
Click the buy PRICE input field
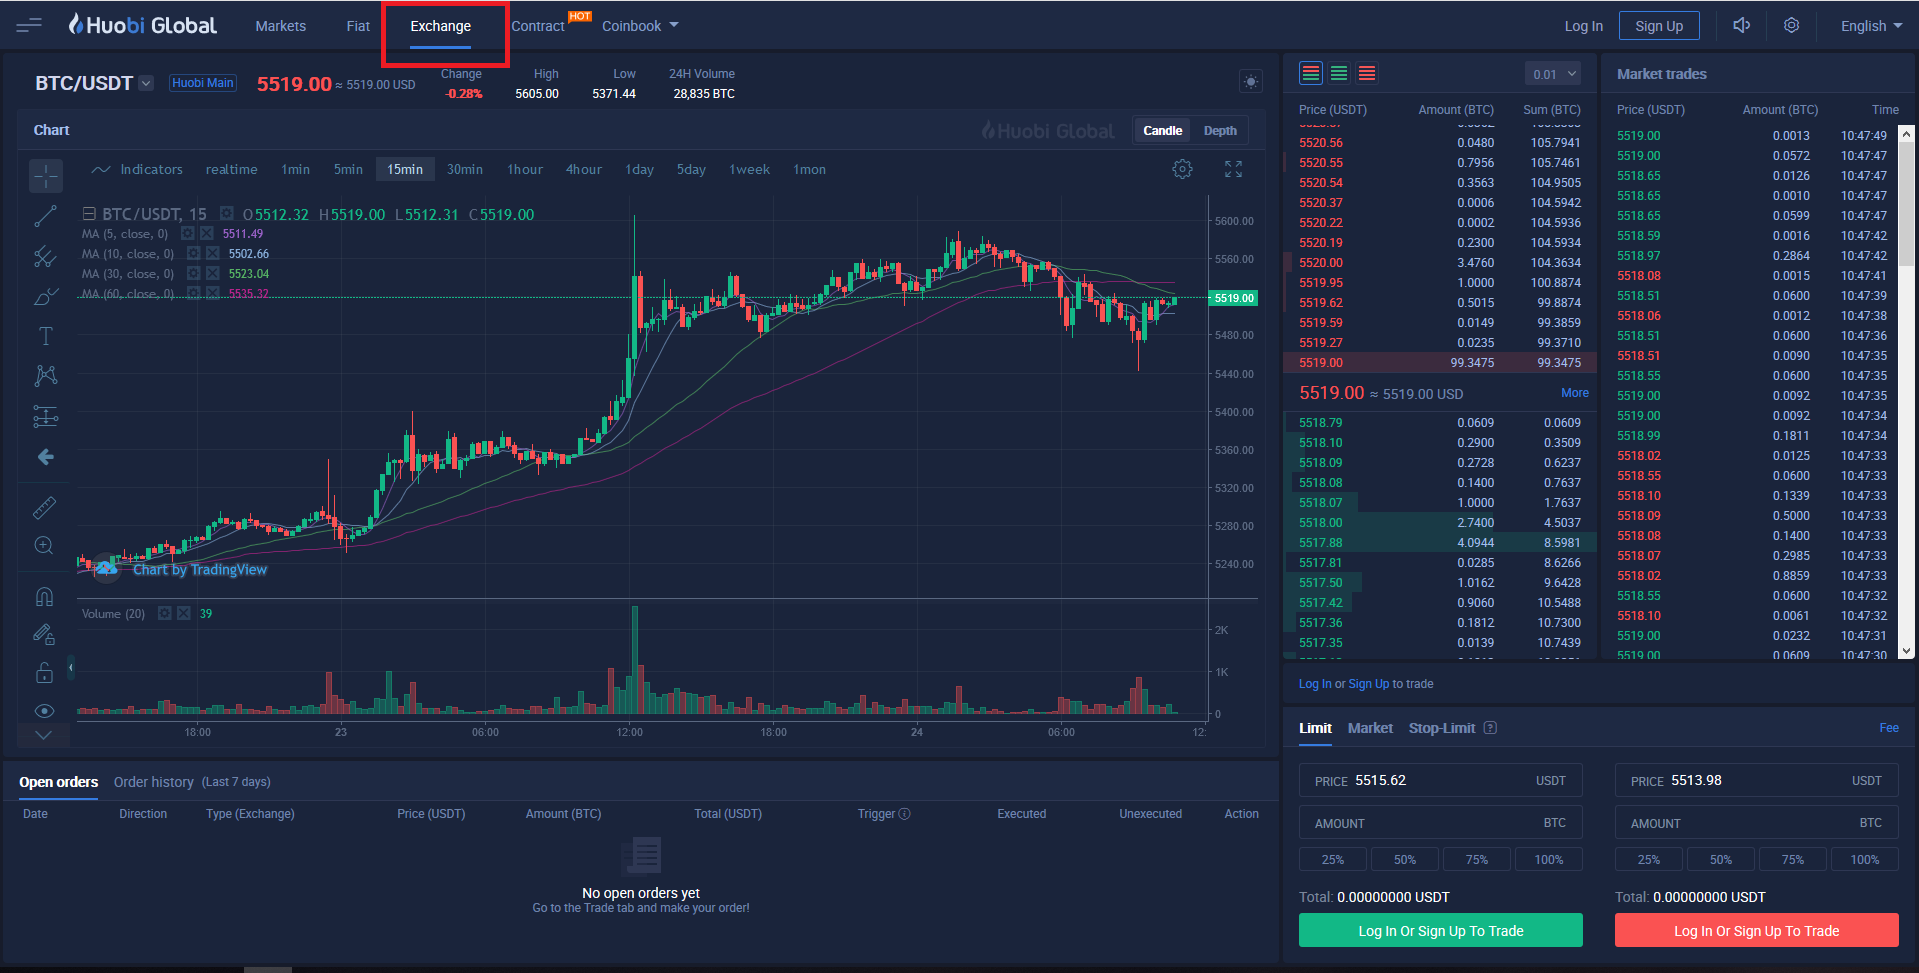click(1440, 781)
